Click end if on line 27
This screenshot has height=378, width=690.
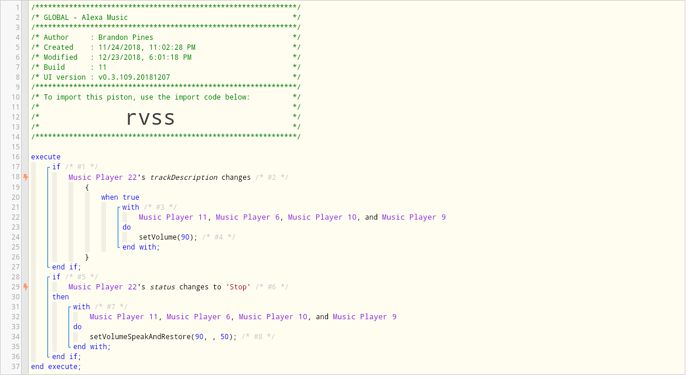(66, 267)
